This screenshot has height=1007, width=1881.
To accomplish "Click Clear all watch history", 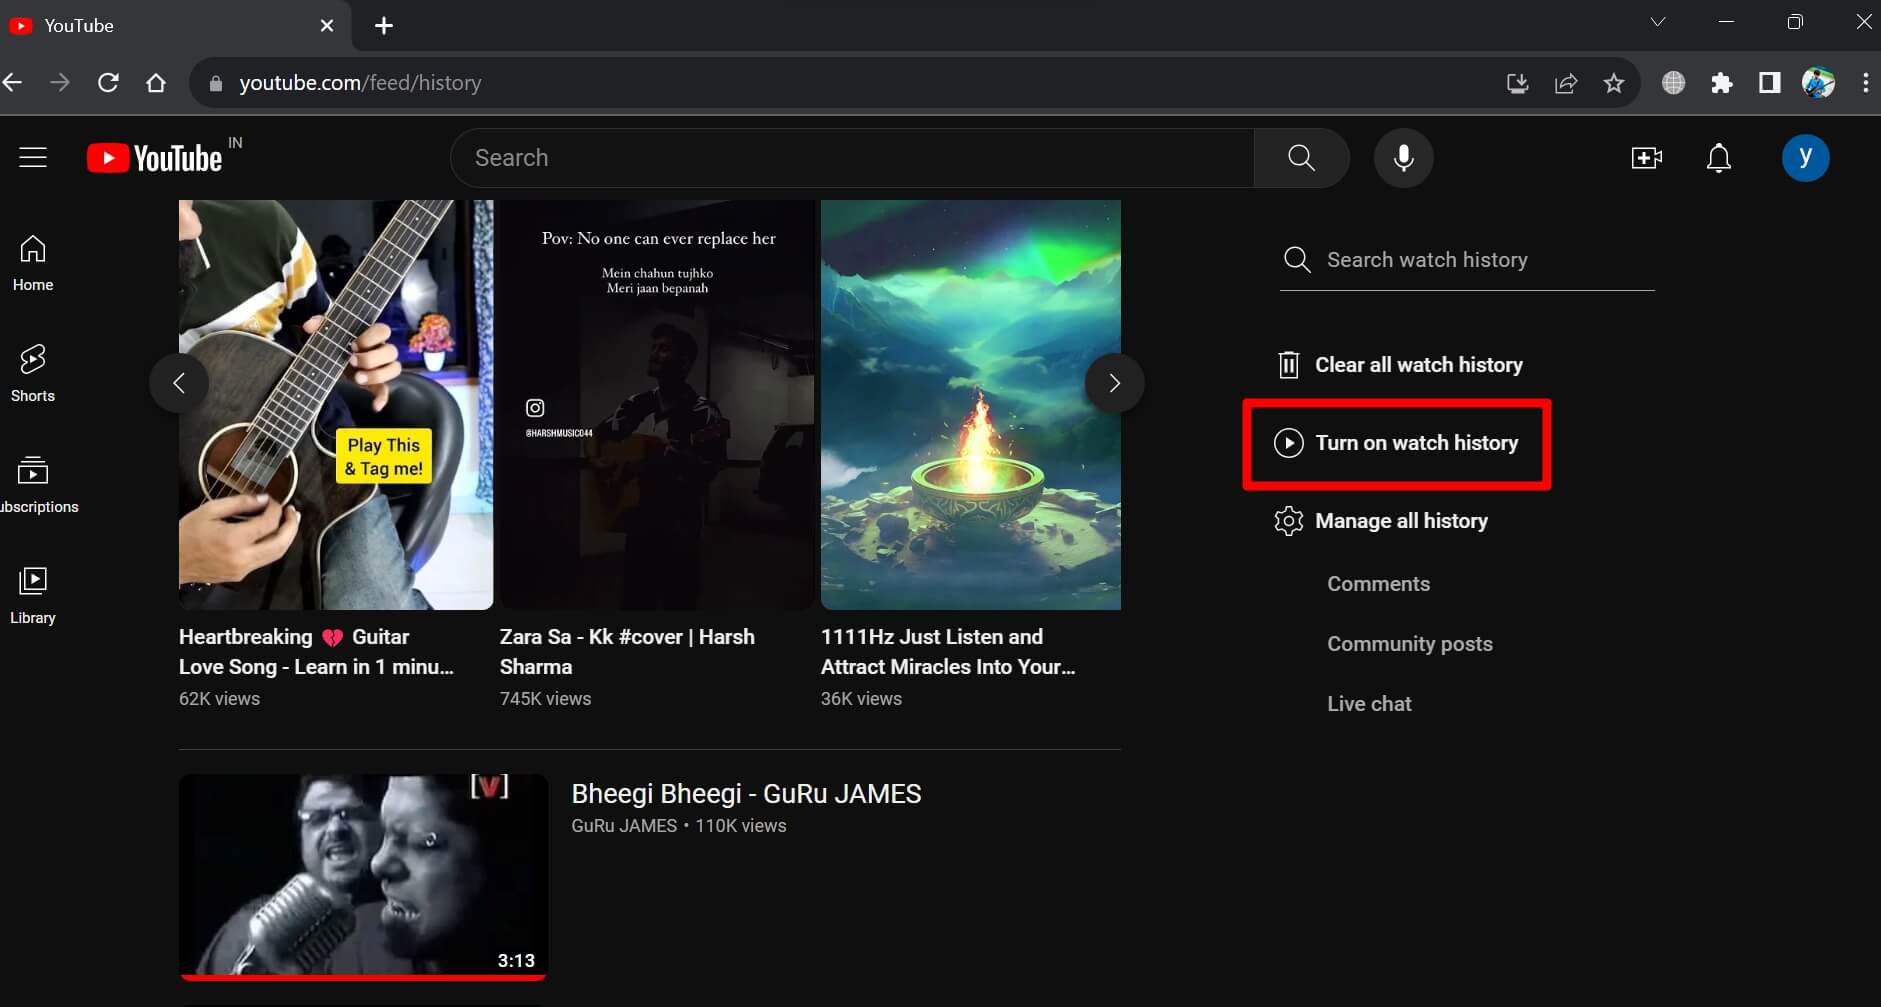I will coord(1418,364).
